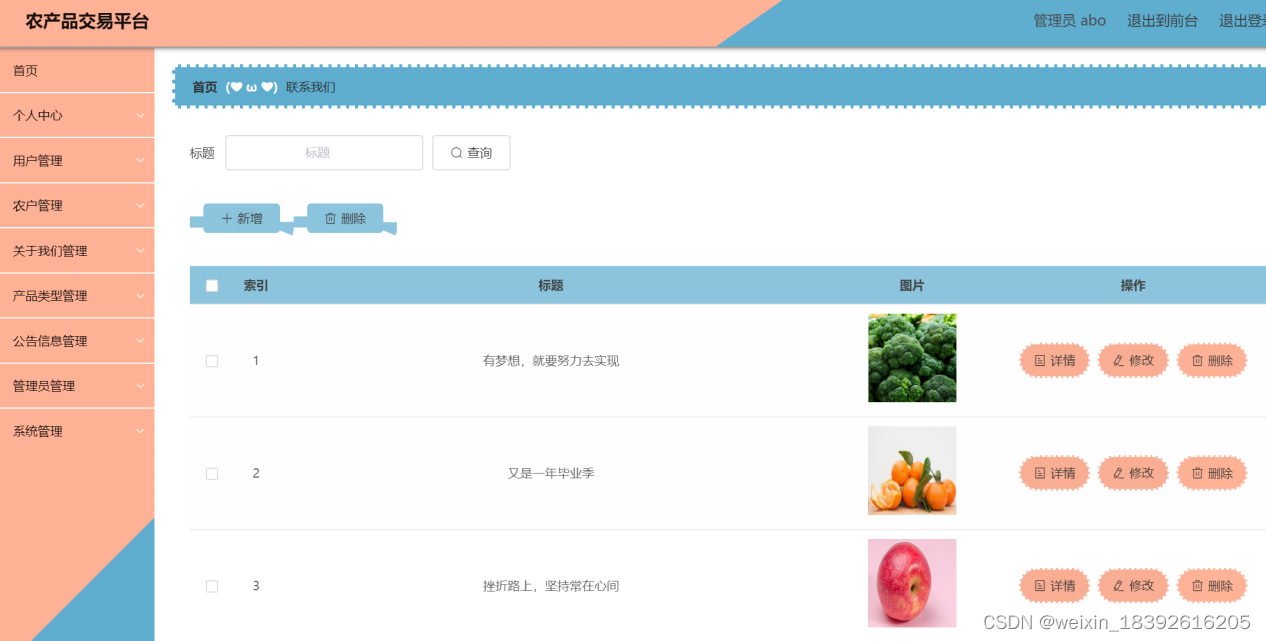Click 联系我们 in the breadcrumb
This screenshot has width=1266, height=641.
tap(311, 87)
